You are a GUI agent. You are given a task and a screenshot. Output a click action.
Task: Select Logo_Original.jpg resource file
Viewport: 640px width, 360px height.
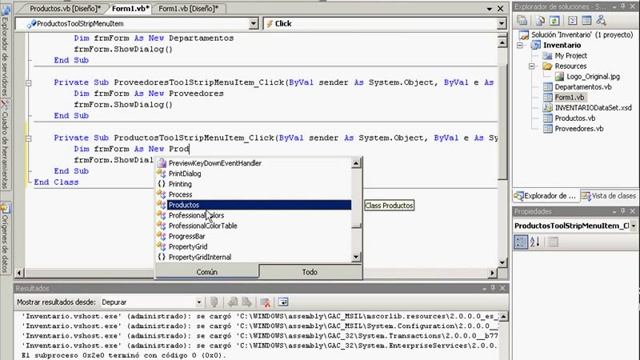(x=593, y=76)
